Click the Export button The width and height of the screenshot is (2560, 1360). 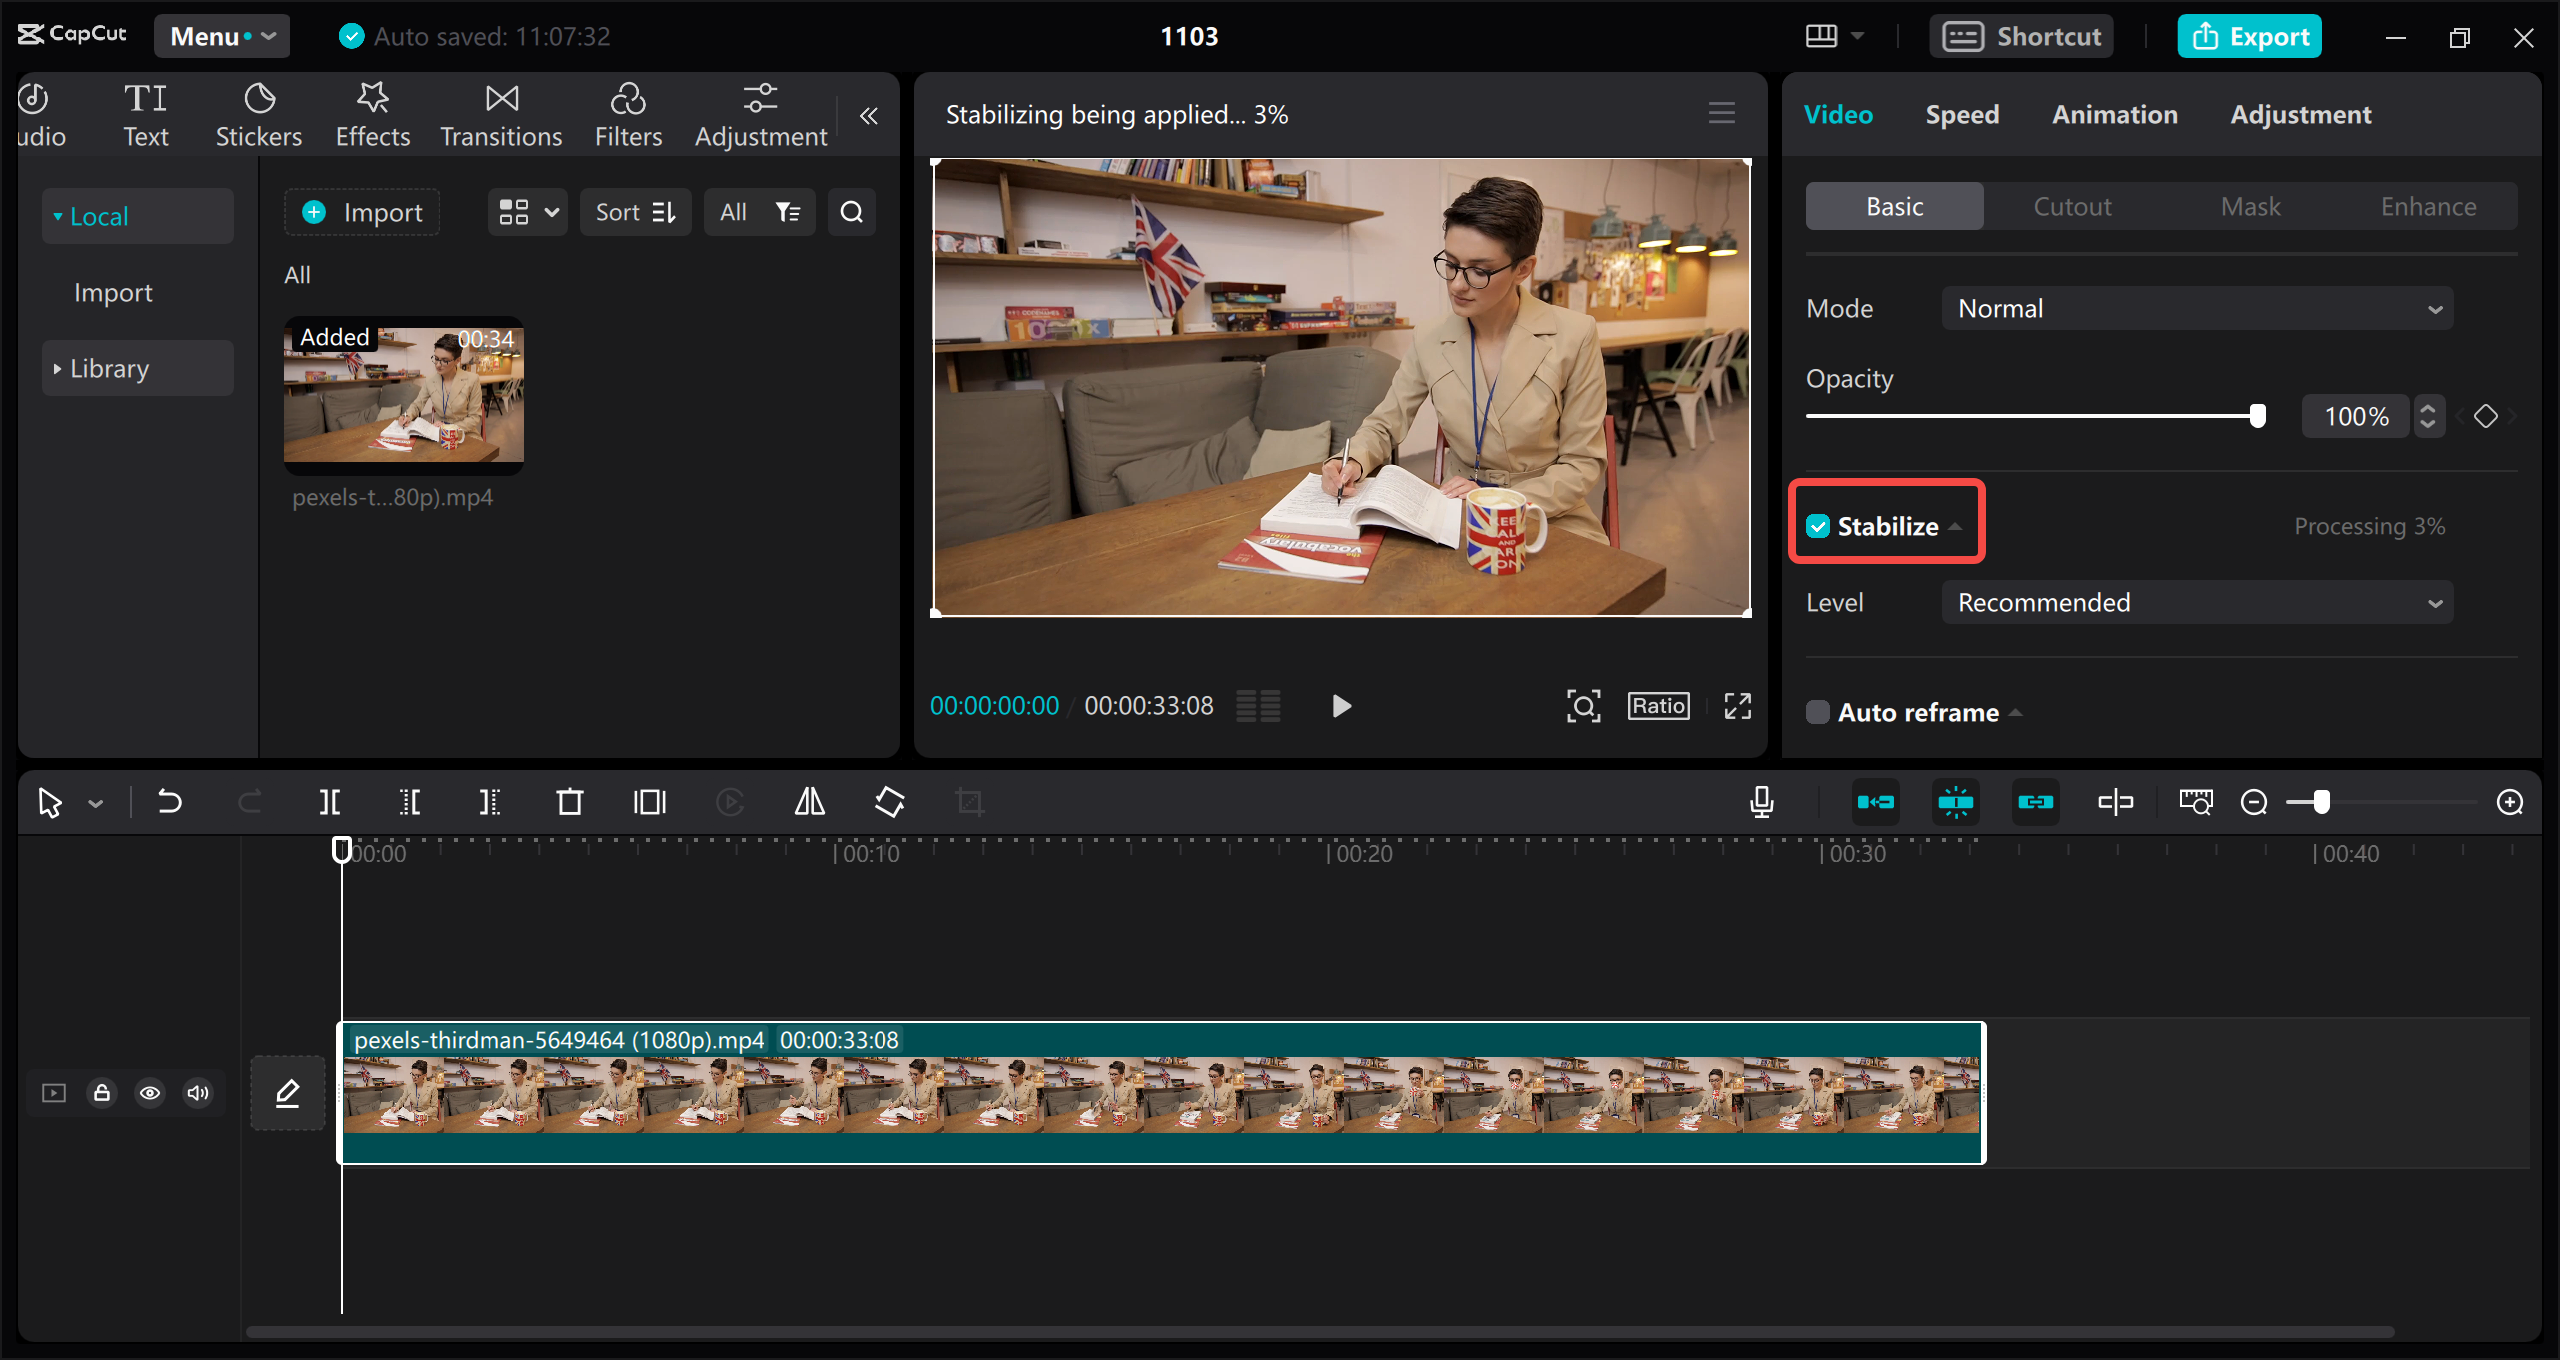point(2250,37)
